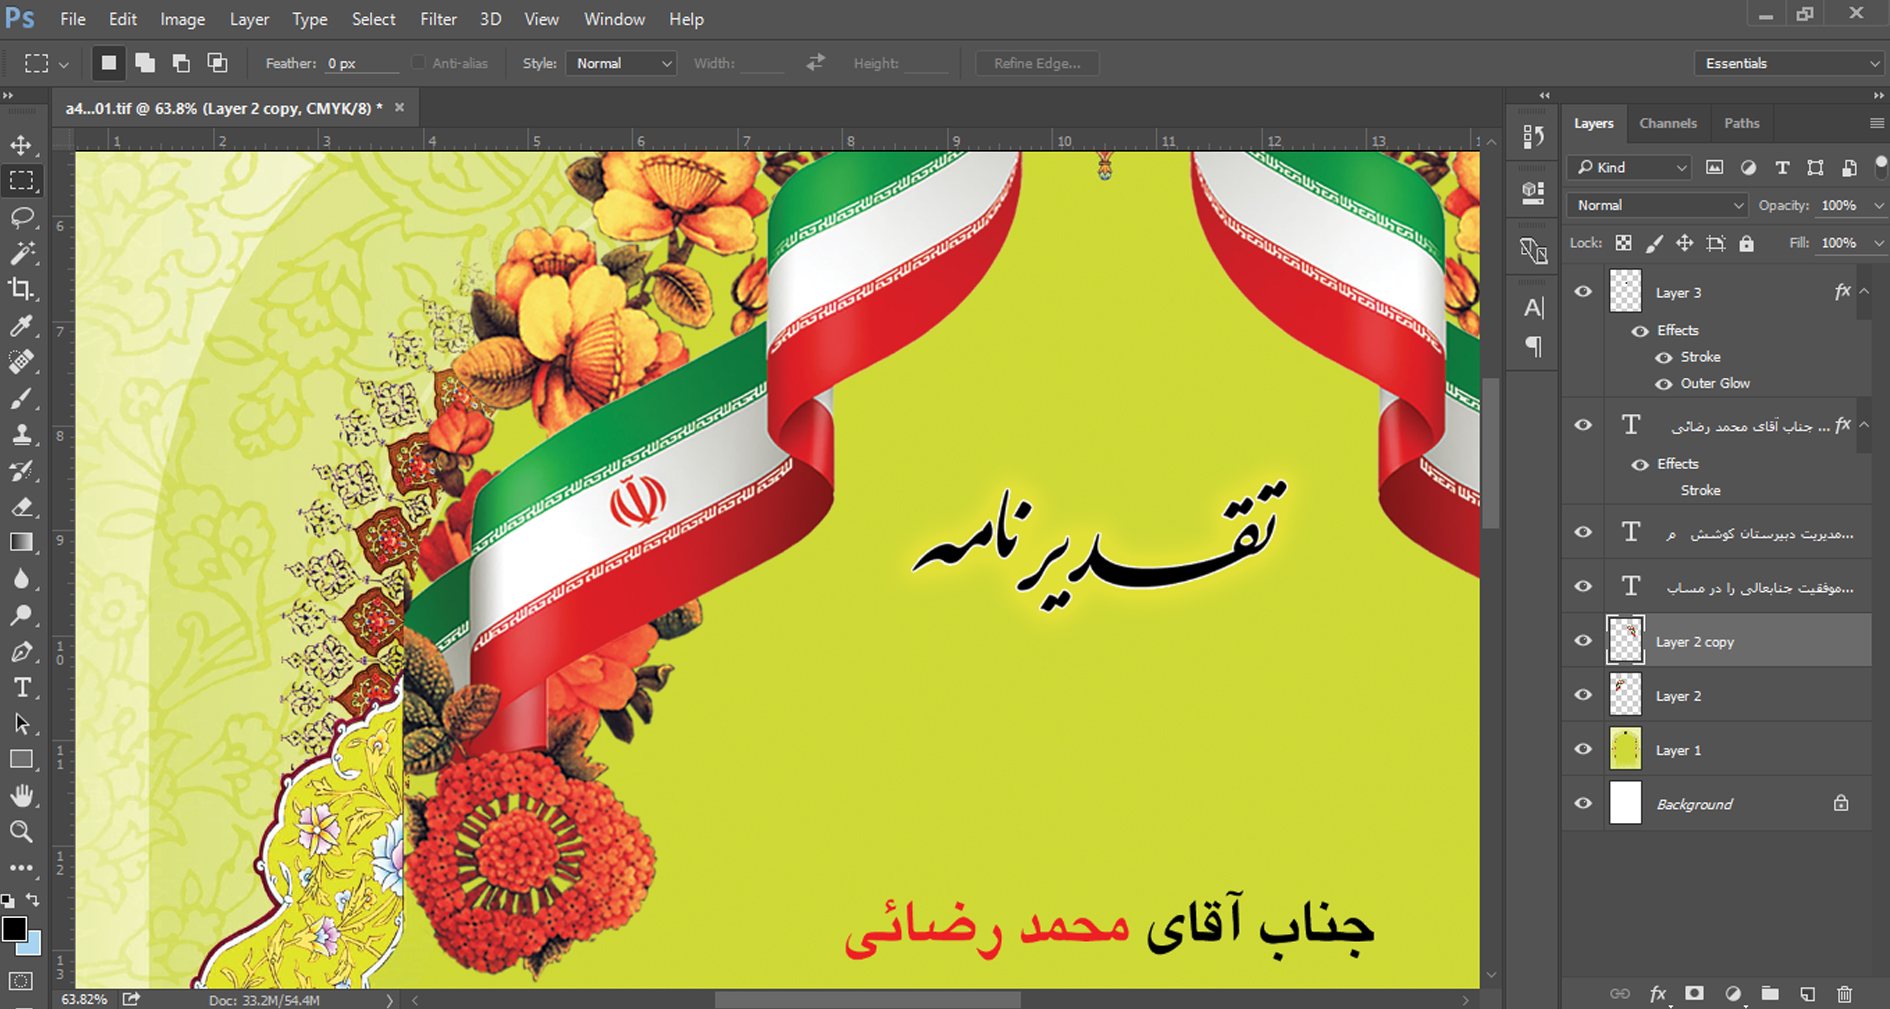1890x1009 pixels.
Task: Open the Opacity slider dropdown arrow
Action: coord(1878,205)
